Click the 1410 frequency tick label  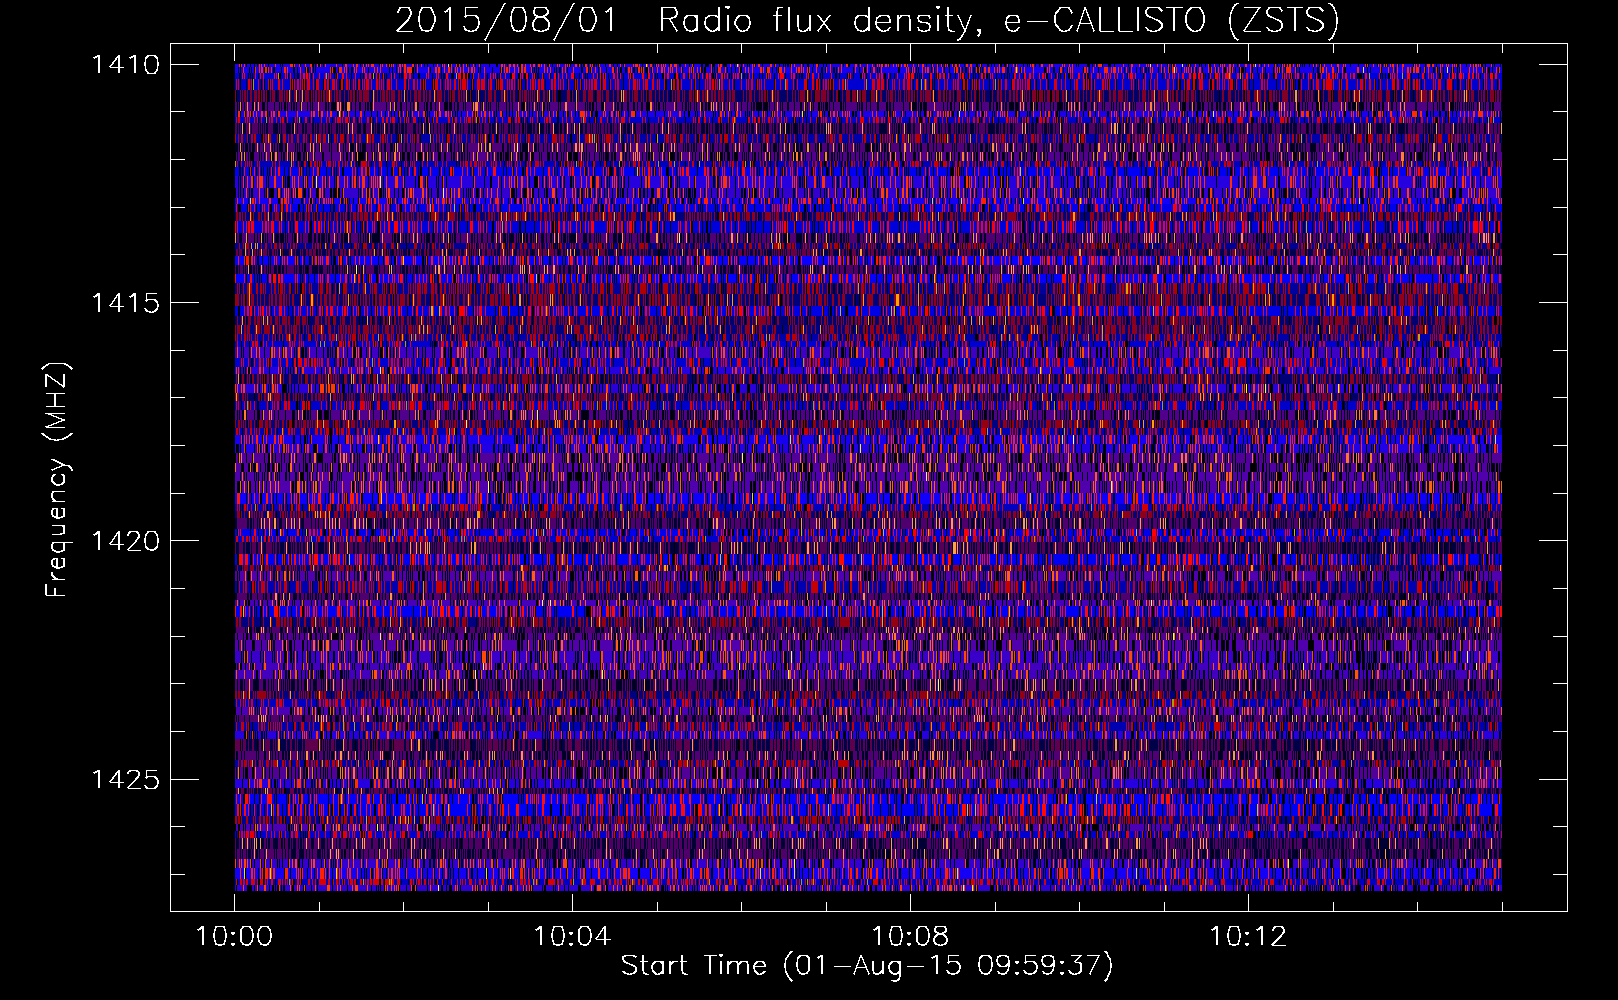pyautogui.click(x=125, y=65)
